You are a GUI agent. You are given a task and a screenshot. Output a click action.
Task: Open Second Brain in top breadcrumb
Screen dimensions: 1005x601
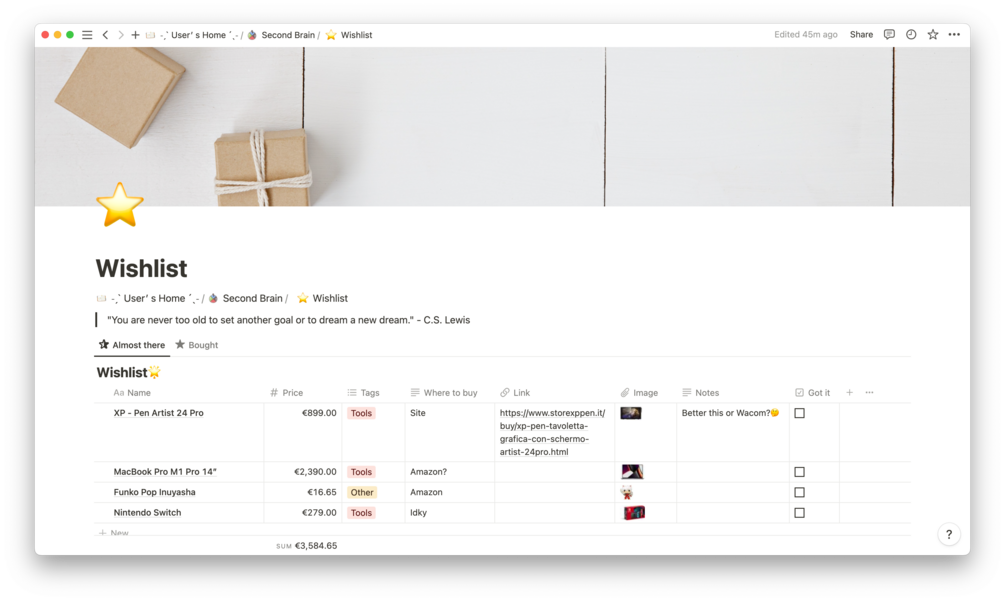(281, 35)
